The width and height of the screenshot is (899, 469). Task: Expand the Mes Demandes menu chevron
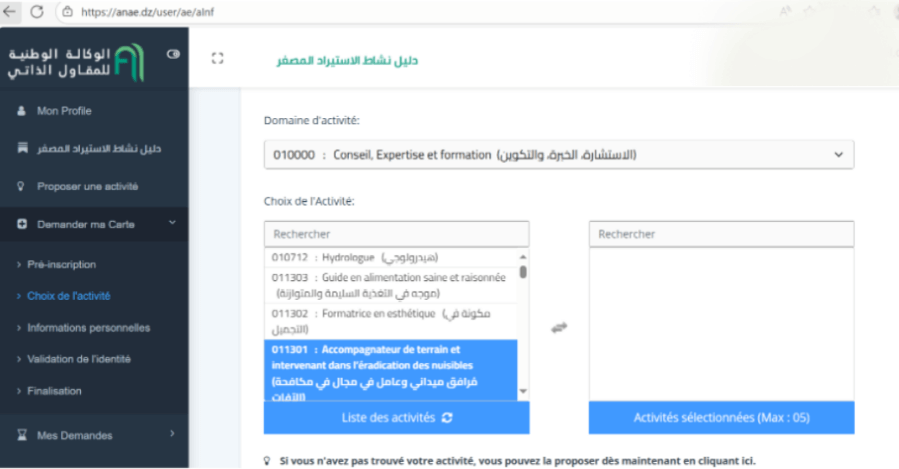tap(172, 434)
